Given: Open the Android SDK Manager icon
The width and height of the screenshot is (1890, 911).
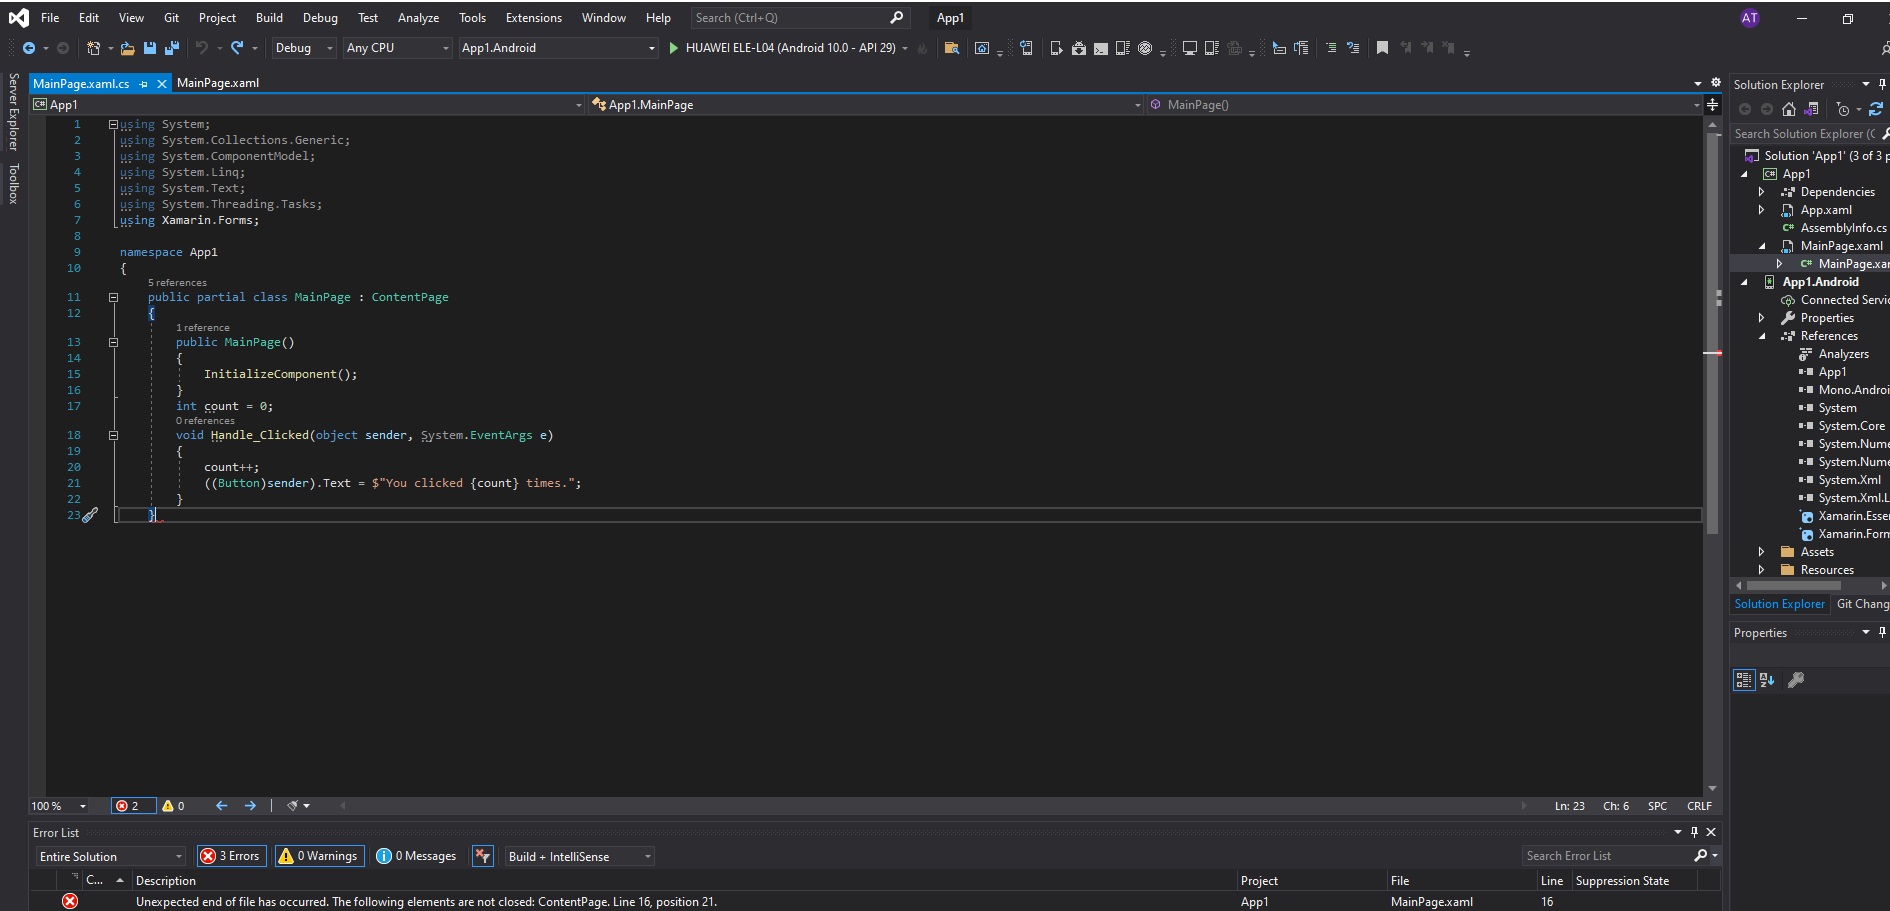Looking at the screenshot, I should click(x=1078, y=48).
